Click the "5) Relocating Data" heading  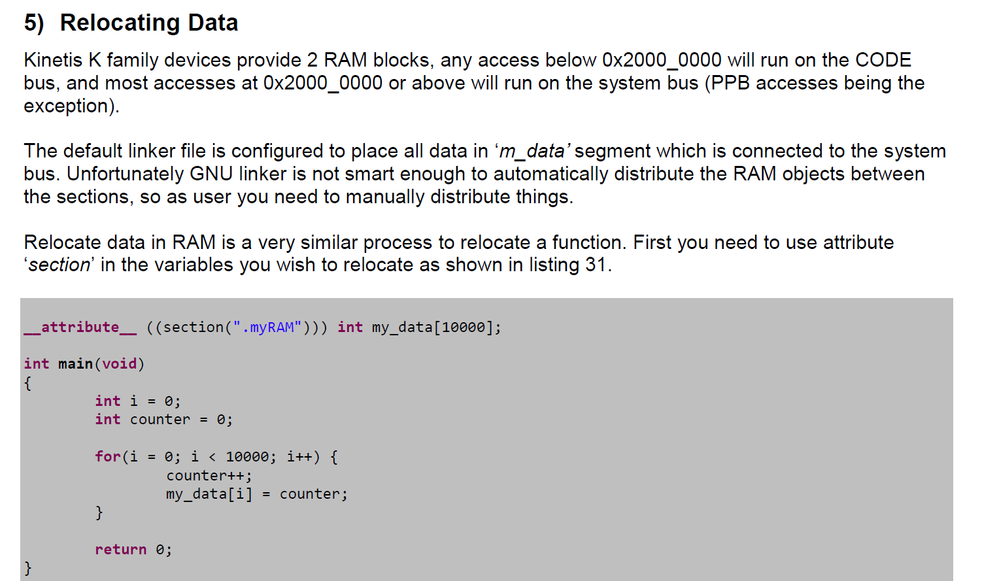(x=131, y=22)
